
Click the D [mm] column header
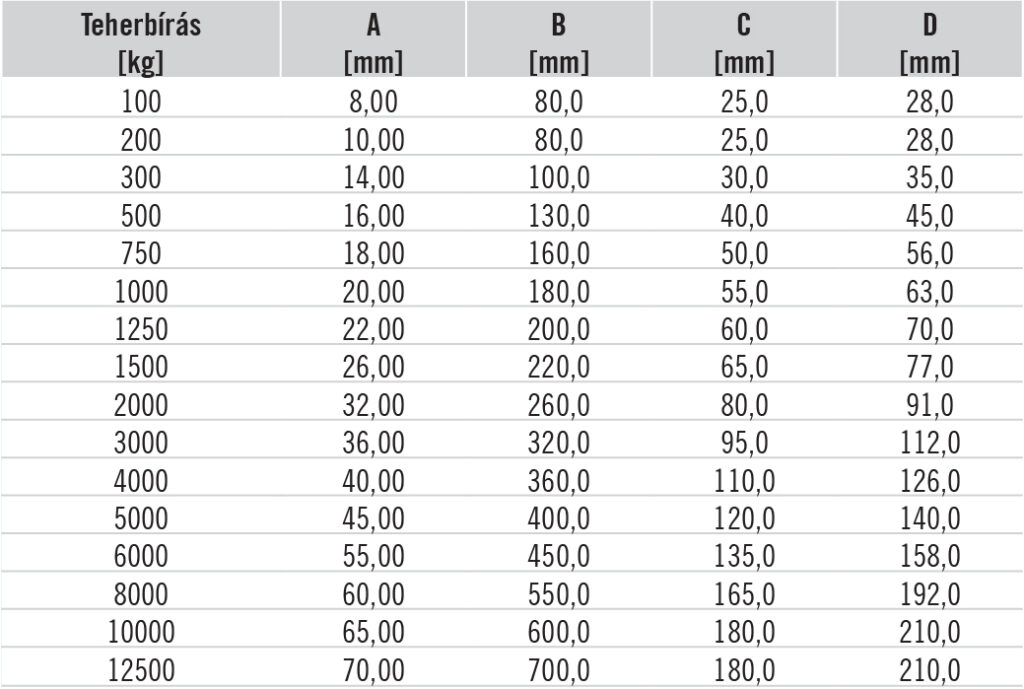pyautogui.click(x=930, y=39)
